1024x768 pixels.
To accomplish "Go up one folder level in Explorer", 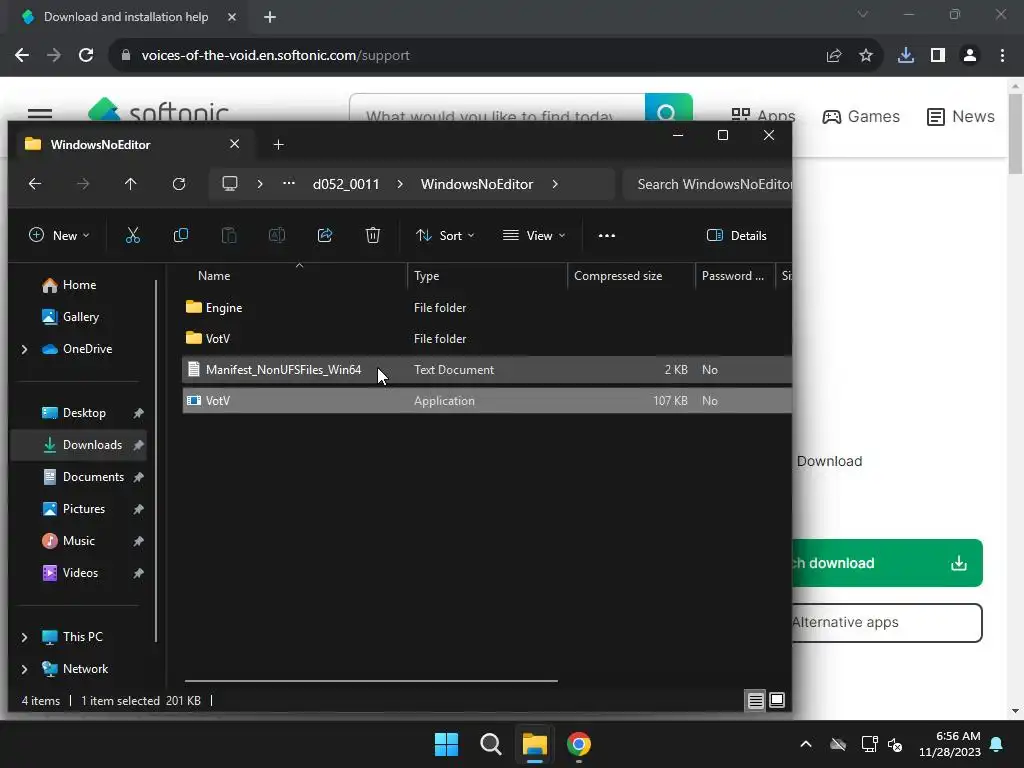I will click(131, 184).
